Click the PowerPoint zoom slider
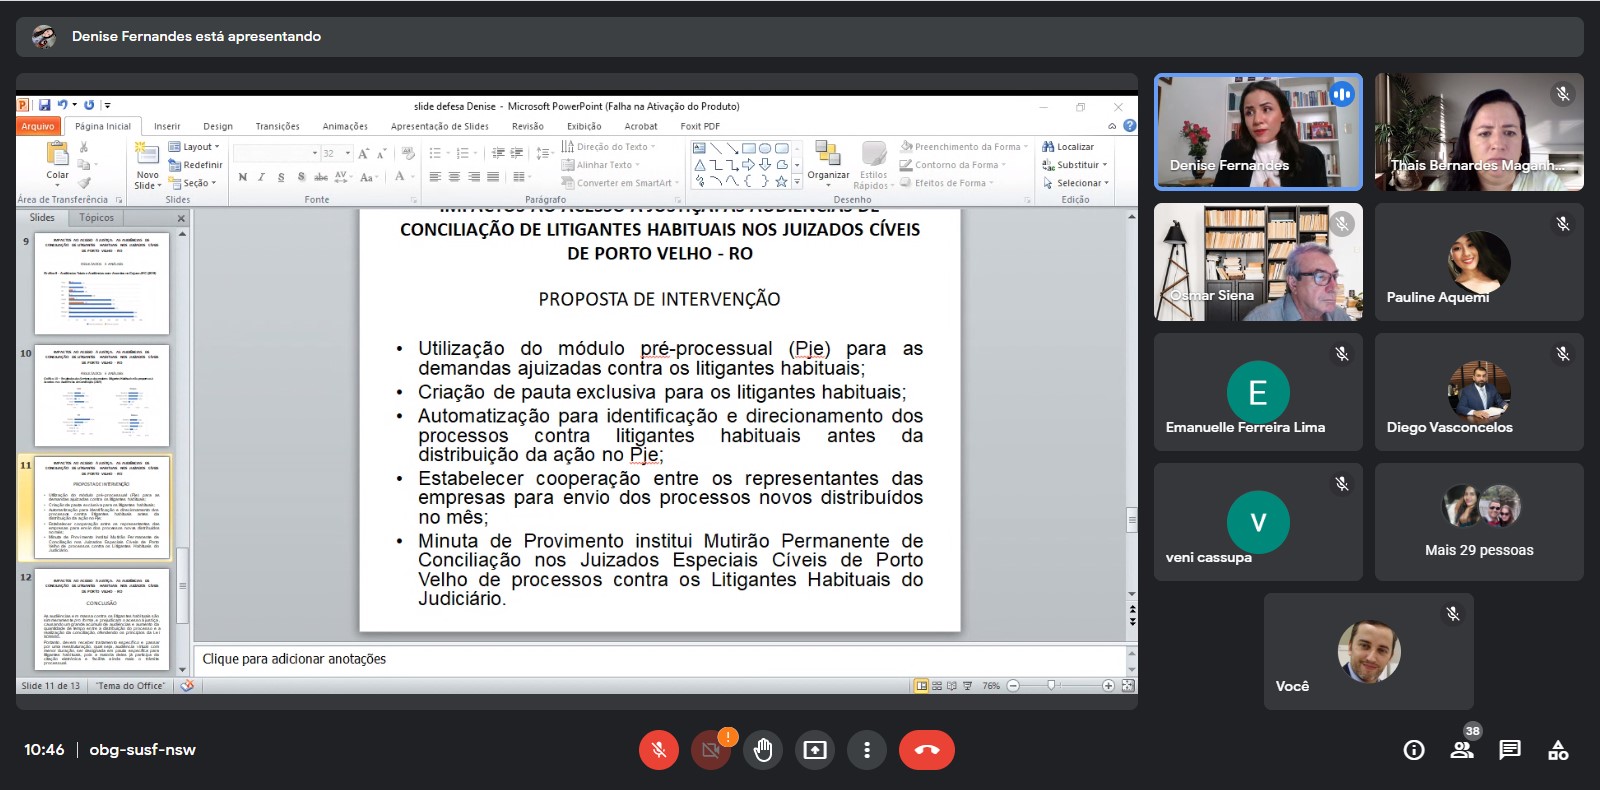Screen dimensions: 1600x790 tap(1051, 685)
